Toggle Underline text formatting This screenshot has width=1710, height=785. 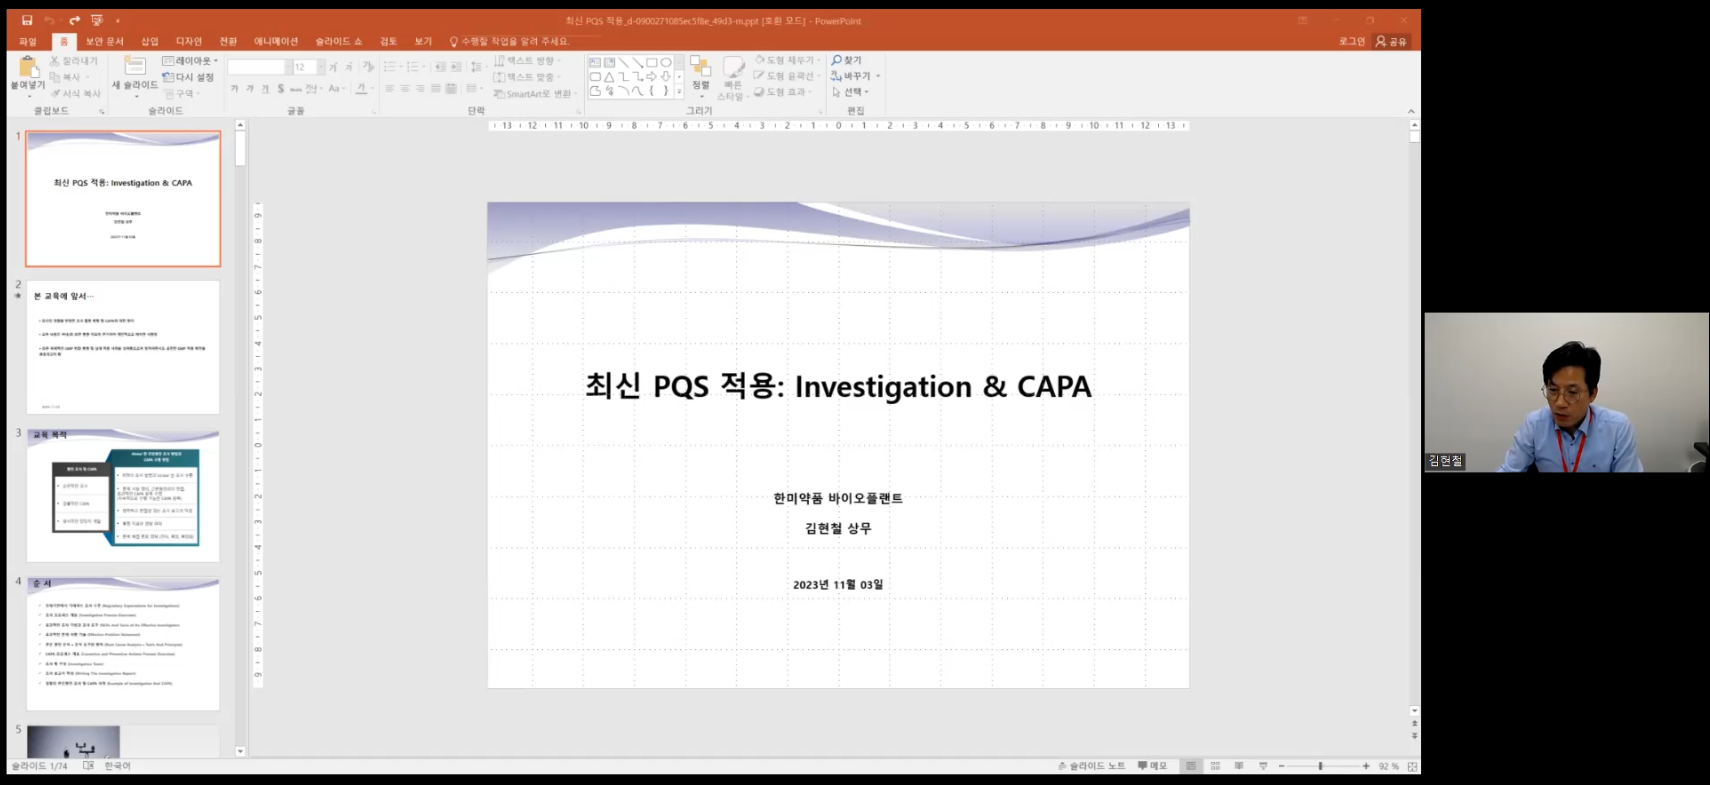265,89
